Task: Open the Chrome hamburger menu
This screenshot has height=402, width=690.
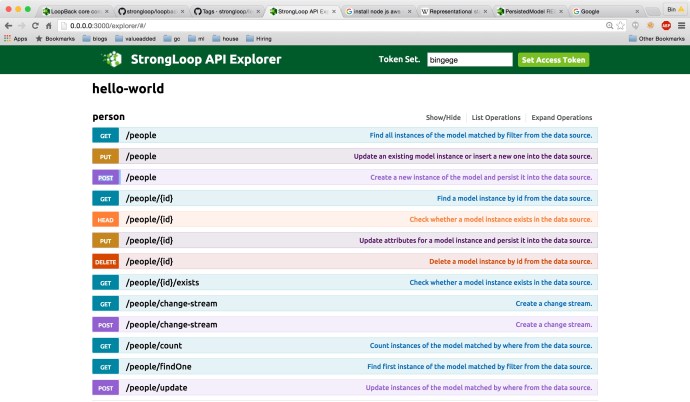Action: [x=678, y=25]
